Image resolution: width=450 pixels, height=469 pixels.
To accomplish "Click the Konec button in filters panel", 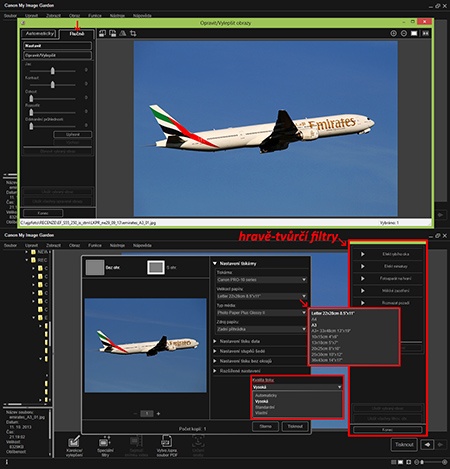I will tap(387, 430).
